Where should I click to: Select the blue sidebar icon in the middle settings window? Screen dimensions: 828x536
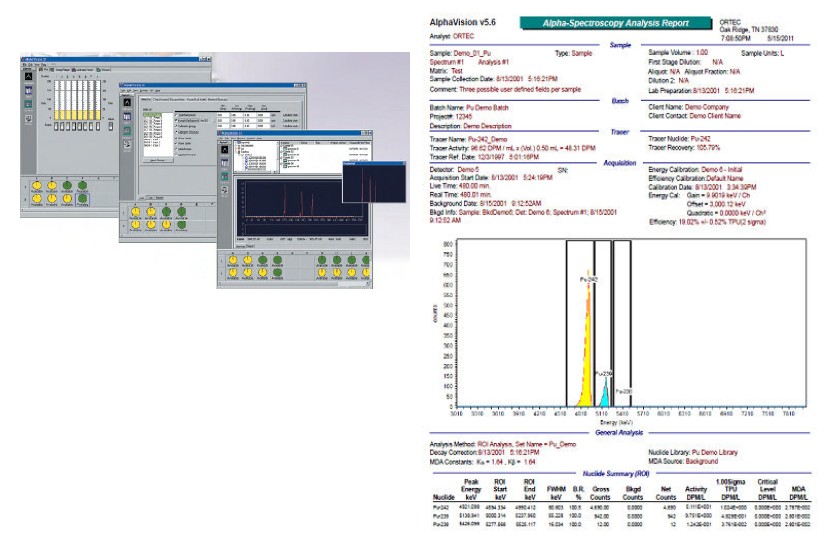click(127, 117)
